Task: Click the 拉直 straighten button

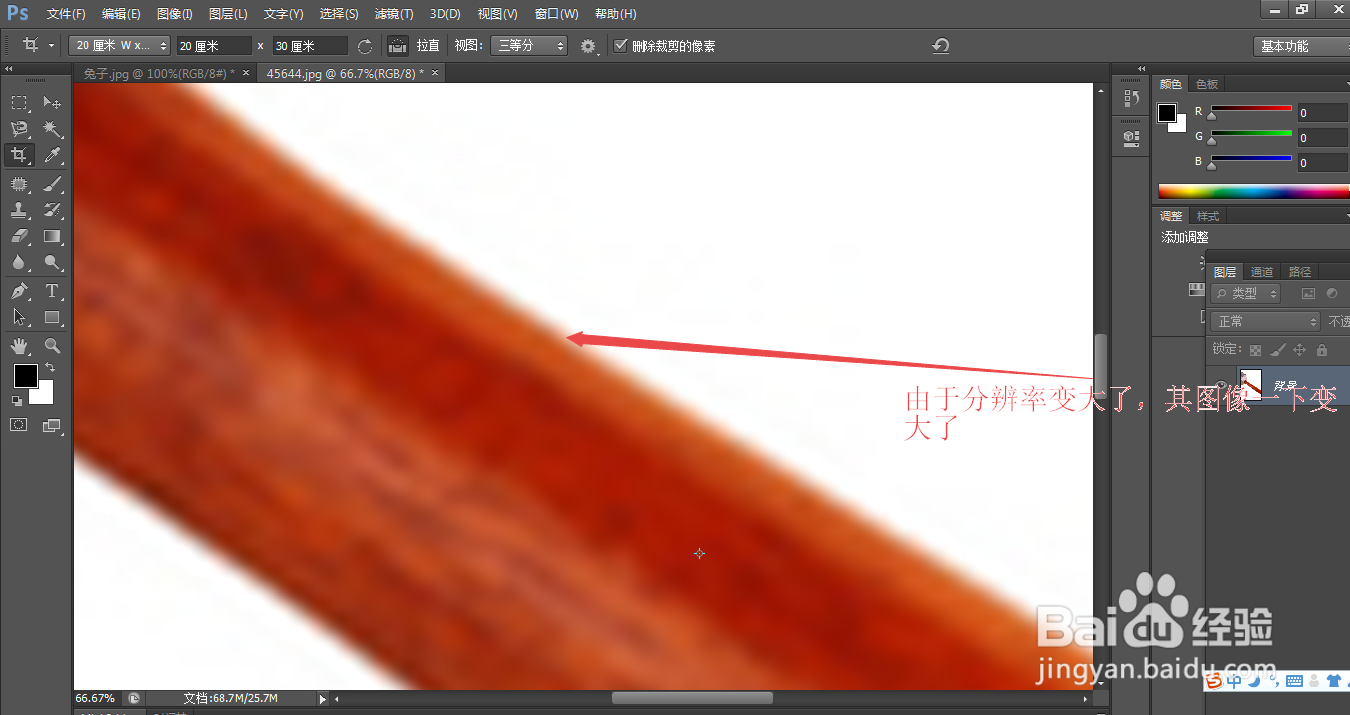Action: click(x=428, y=46)
